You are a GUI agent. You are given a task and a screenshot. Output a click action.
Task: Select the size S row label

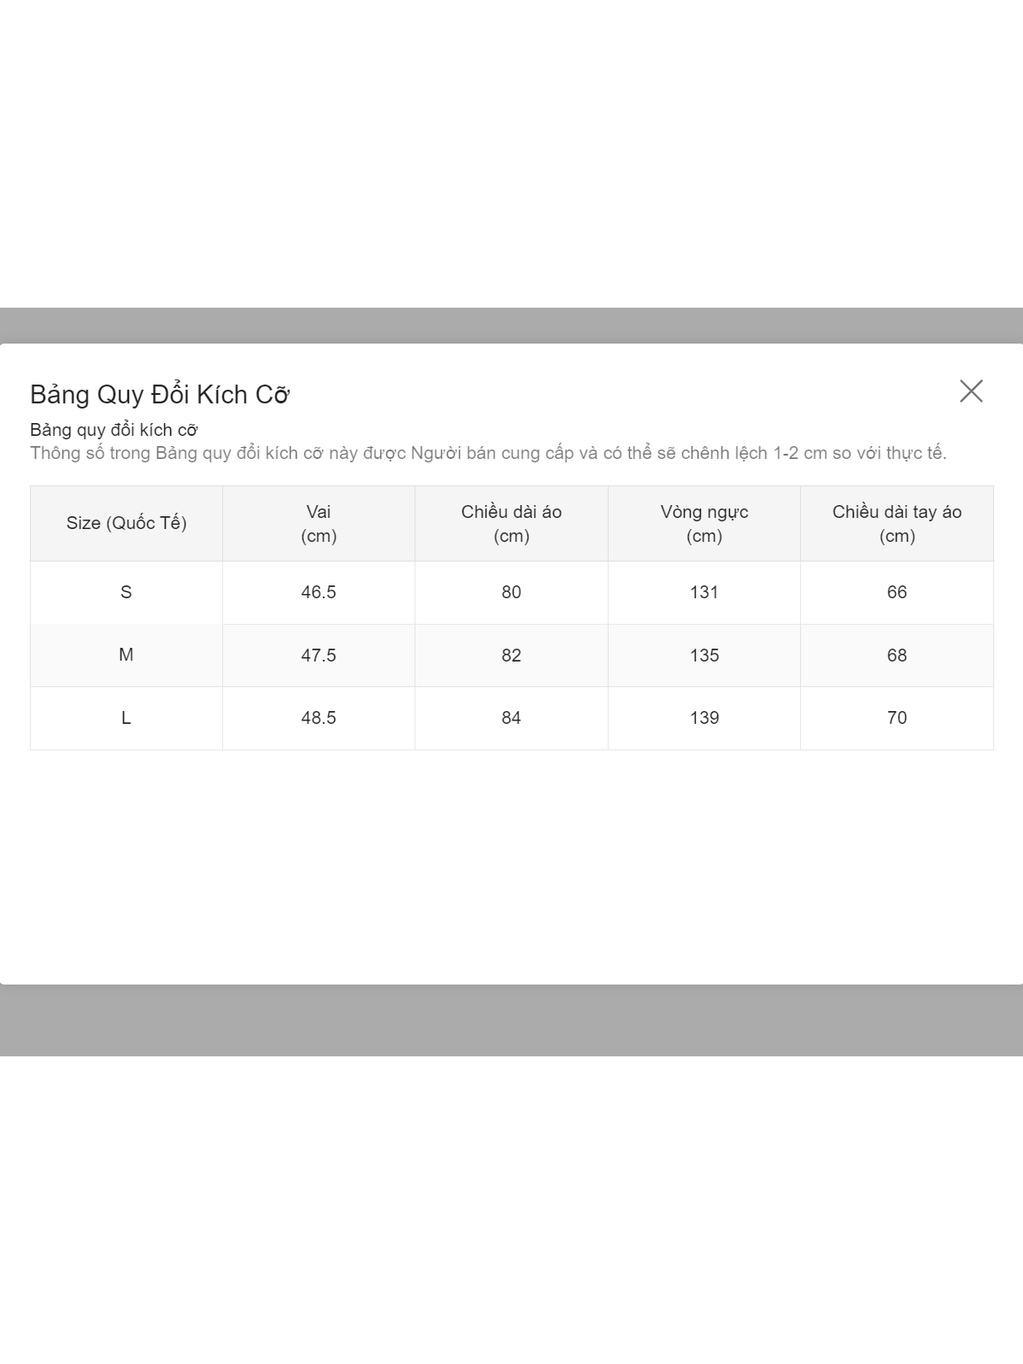click(126, 592)
